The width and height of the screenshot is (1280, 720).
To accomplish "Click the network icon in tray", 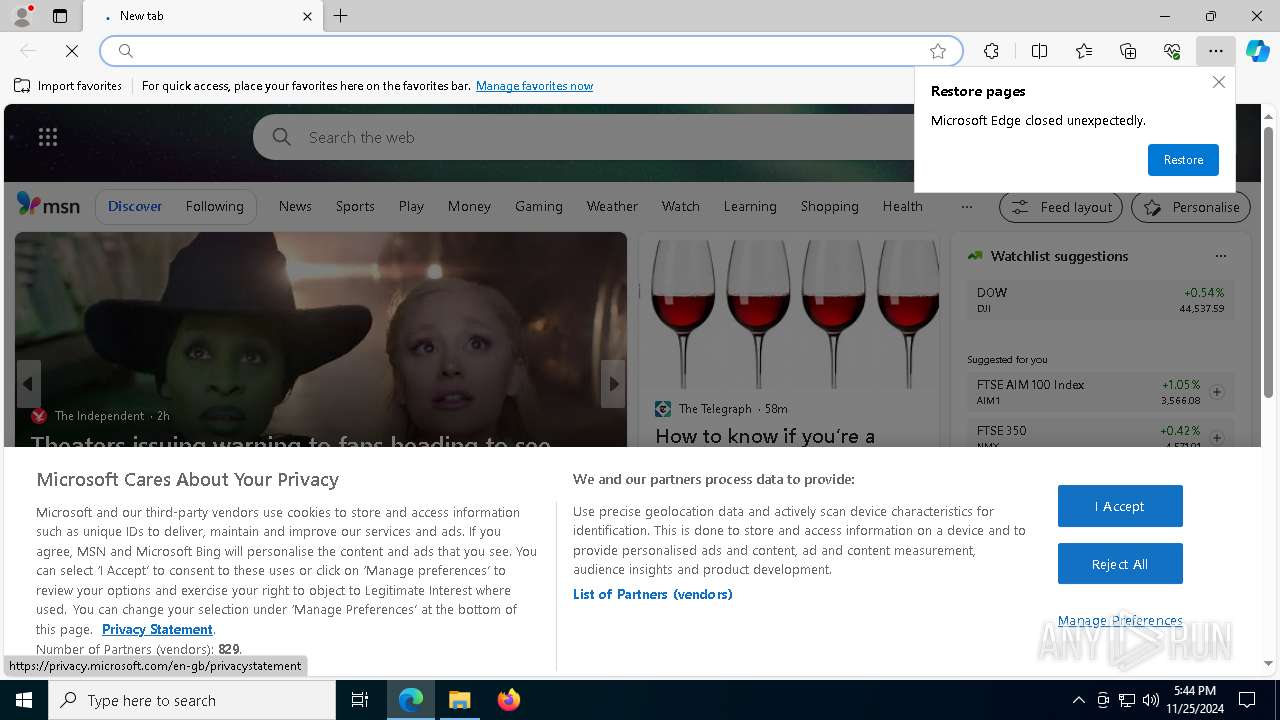I will [x=1127, y=700].
